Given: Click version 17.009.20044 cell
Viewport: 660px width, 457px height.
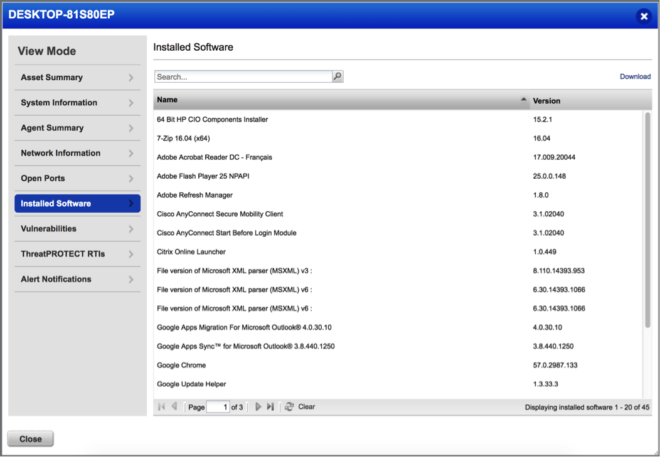Looking at the screenshot, I should (554, 157).
